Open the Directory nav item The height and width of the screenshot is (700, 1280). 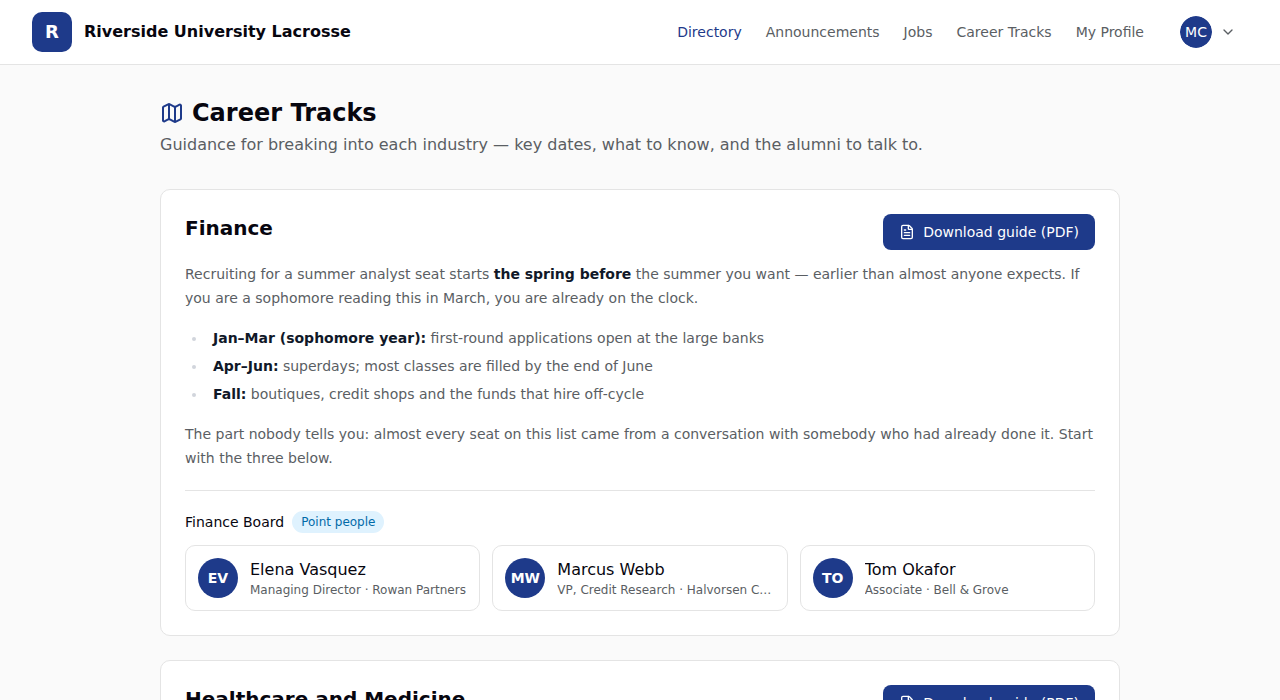pyautogui.click(x=709, y=32)
